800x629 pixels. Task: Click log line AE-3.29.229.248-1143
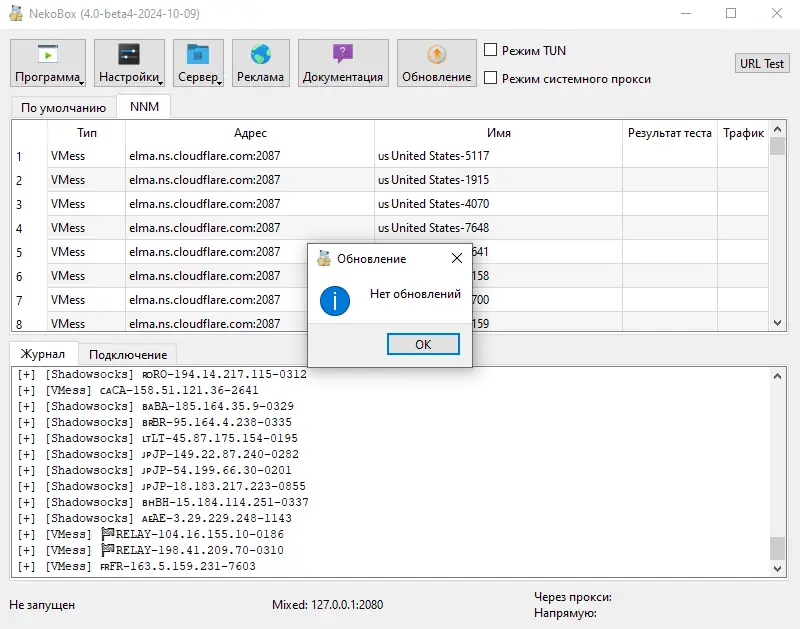(155, 518)
